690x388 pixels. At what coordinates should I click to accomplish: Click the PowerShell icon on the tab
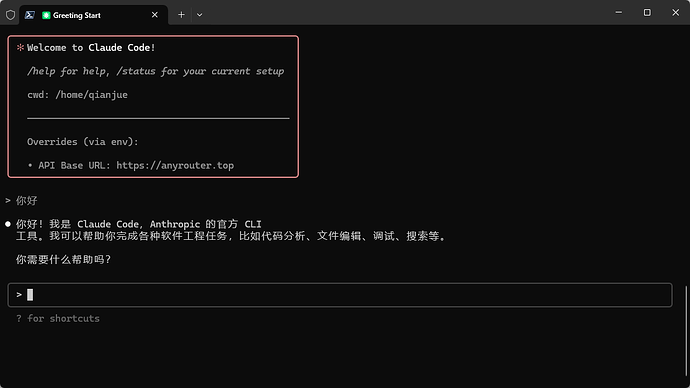pyautogui.click(x=29, y=15)
